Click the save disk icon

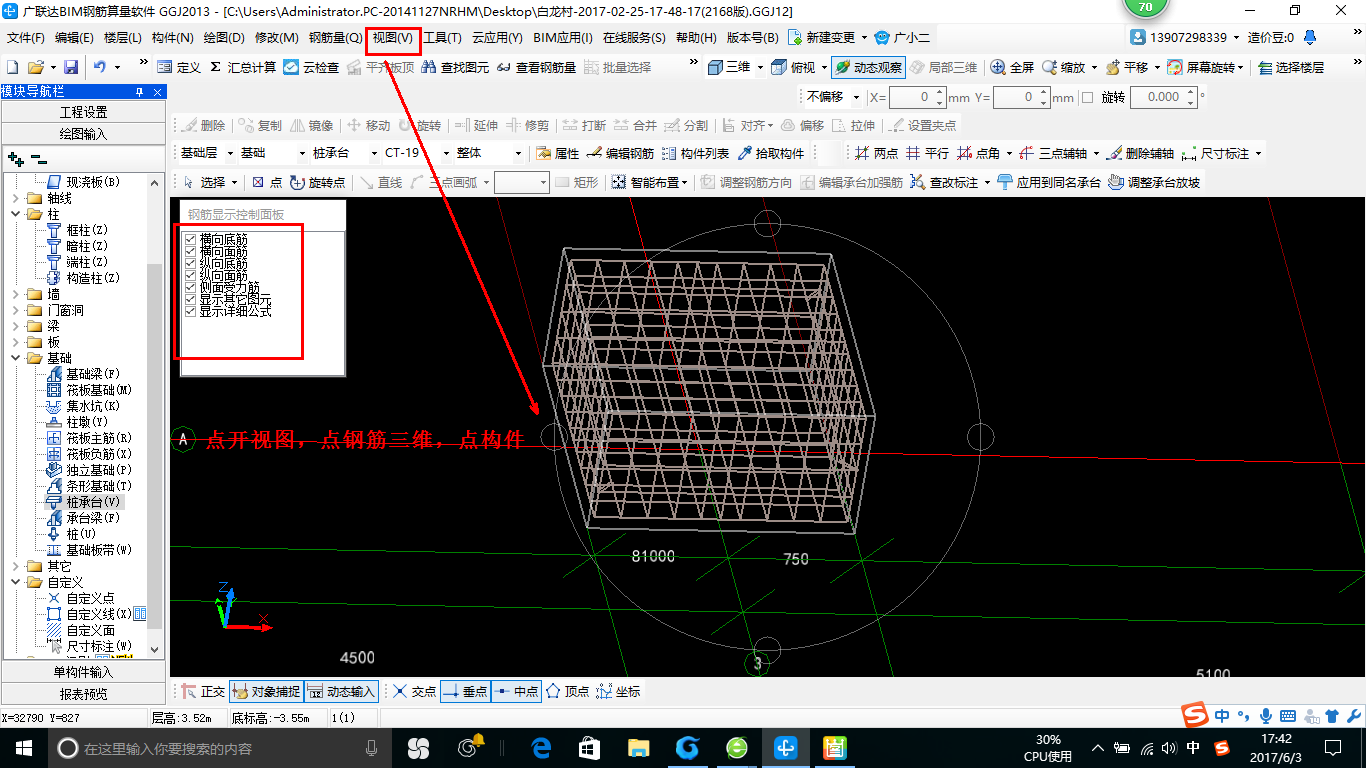click(x=71, y=67)
